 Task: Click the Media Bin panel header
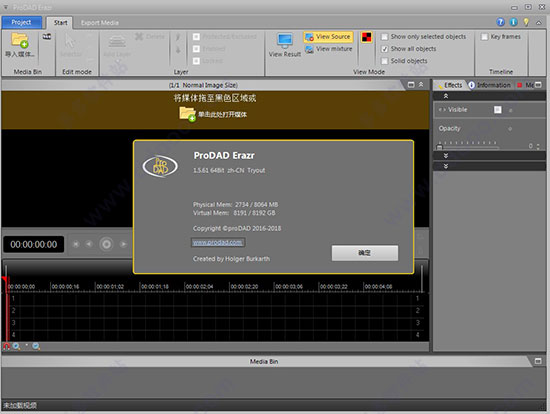(x=264, y=361)
